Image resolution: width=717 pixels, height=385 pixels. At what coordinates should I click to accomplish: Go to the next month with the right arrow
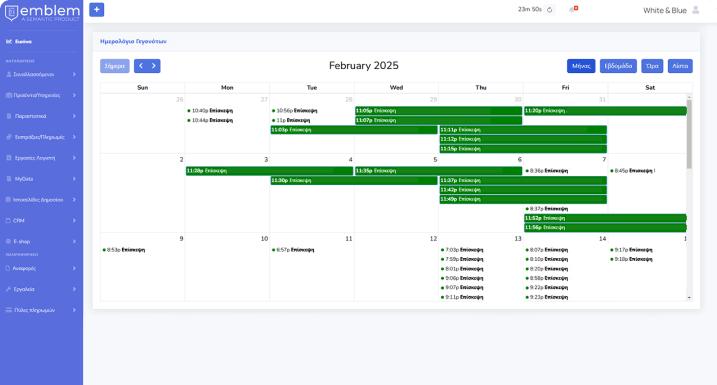154,66
